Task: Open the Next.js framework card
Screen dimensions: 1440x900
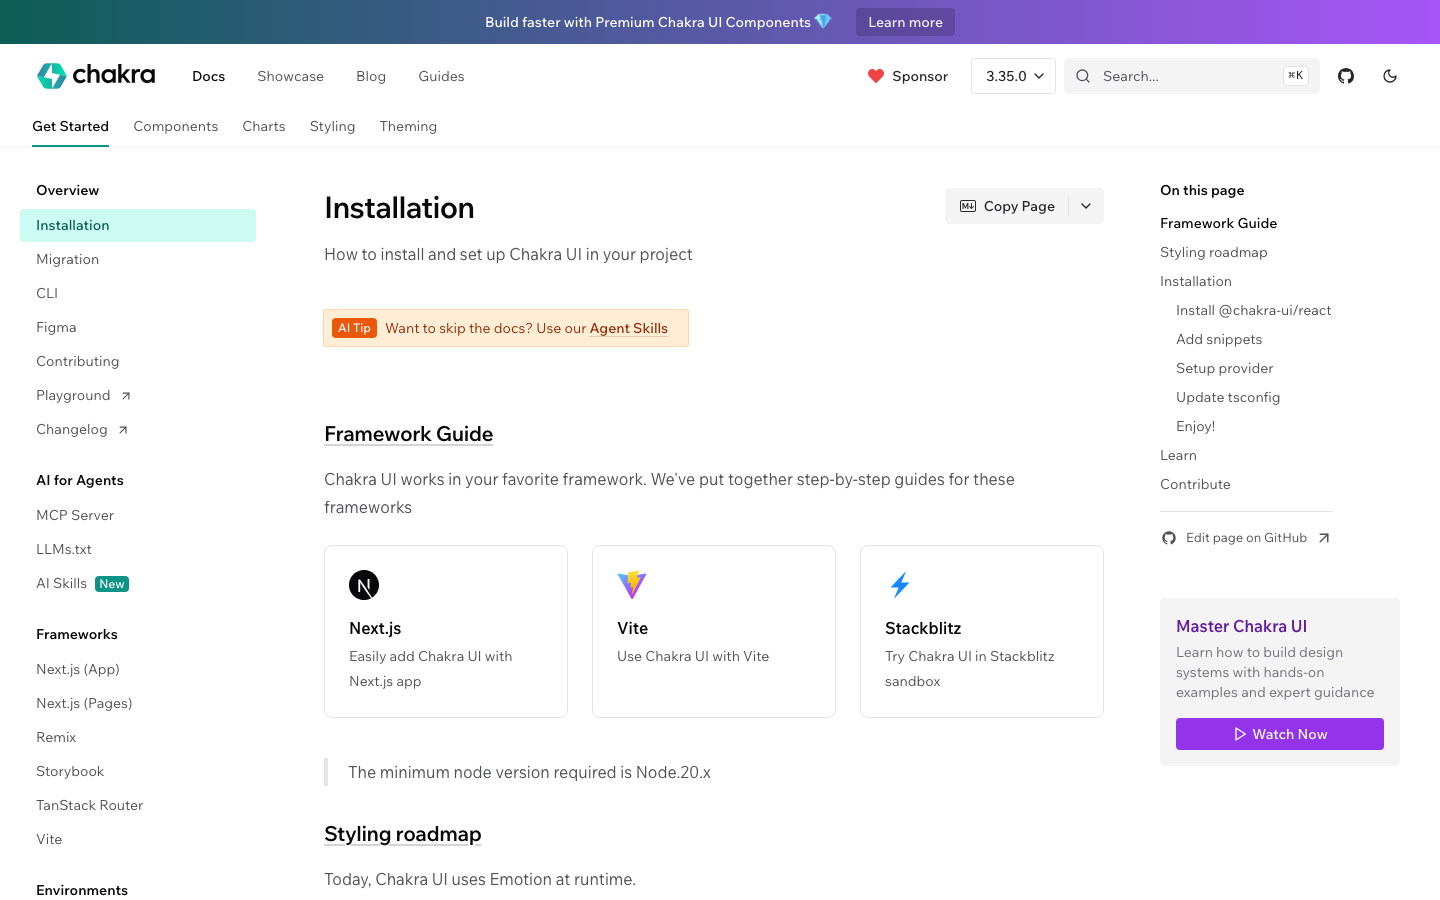Action: [x=446, y=631]
